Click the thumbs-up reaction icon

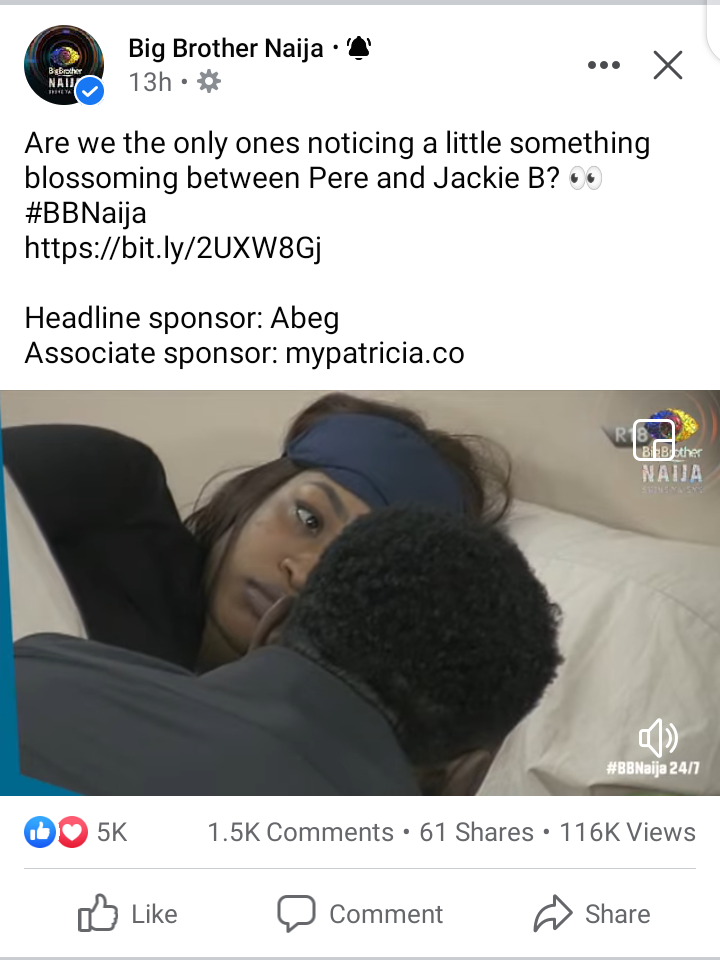(x=40, y=832)
